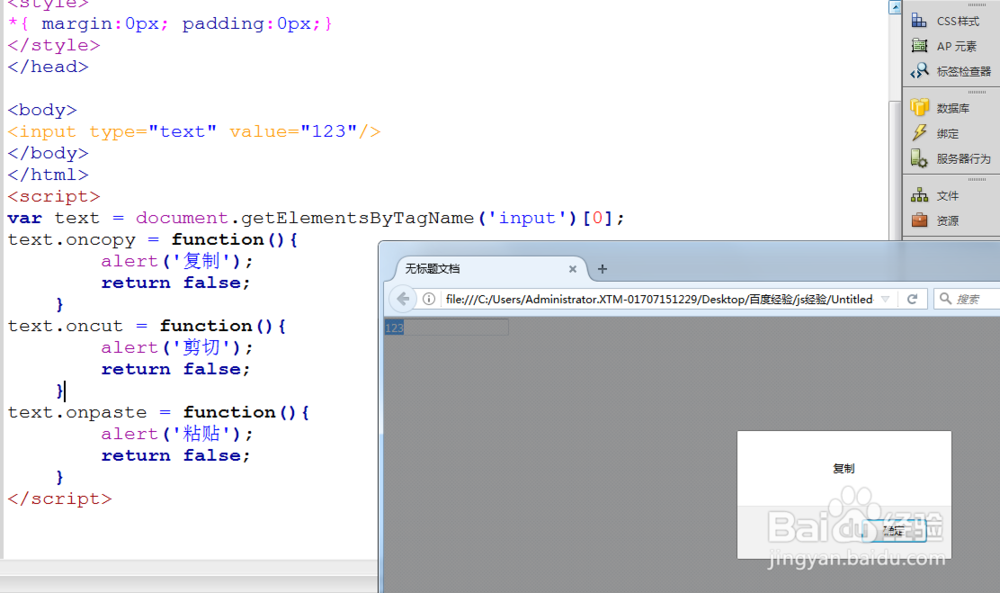The width and height of the screenshot is (1000, 593).
Task: Click the text.oncut code line
Action: point(147,326)
